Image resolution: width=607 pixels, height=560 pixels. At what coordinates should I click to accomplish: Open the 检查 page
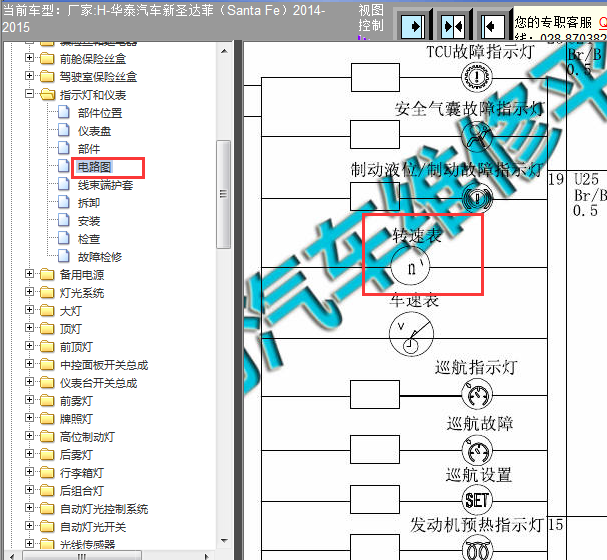click(89, 239)
